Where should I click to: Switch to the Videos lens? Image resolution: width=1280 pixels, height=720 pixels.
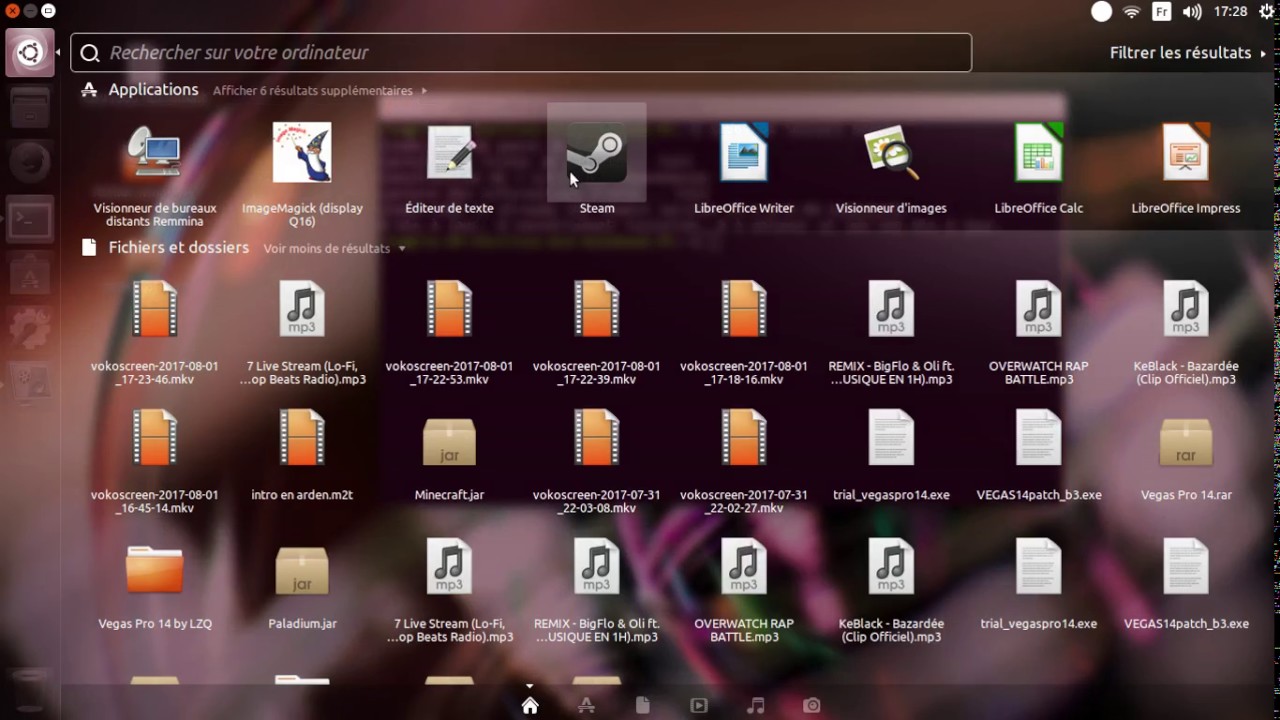(699, 705)
